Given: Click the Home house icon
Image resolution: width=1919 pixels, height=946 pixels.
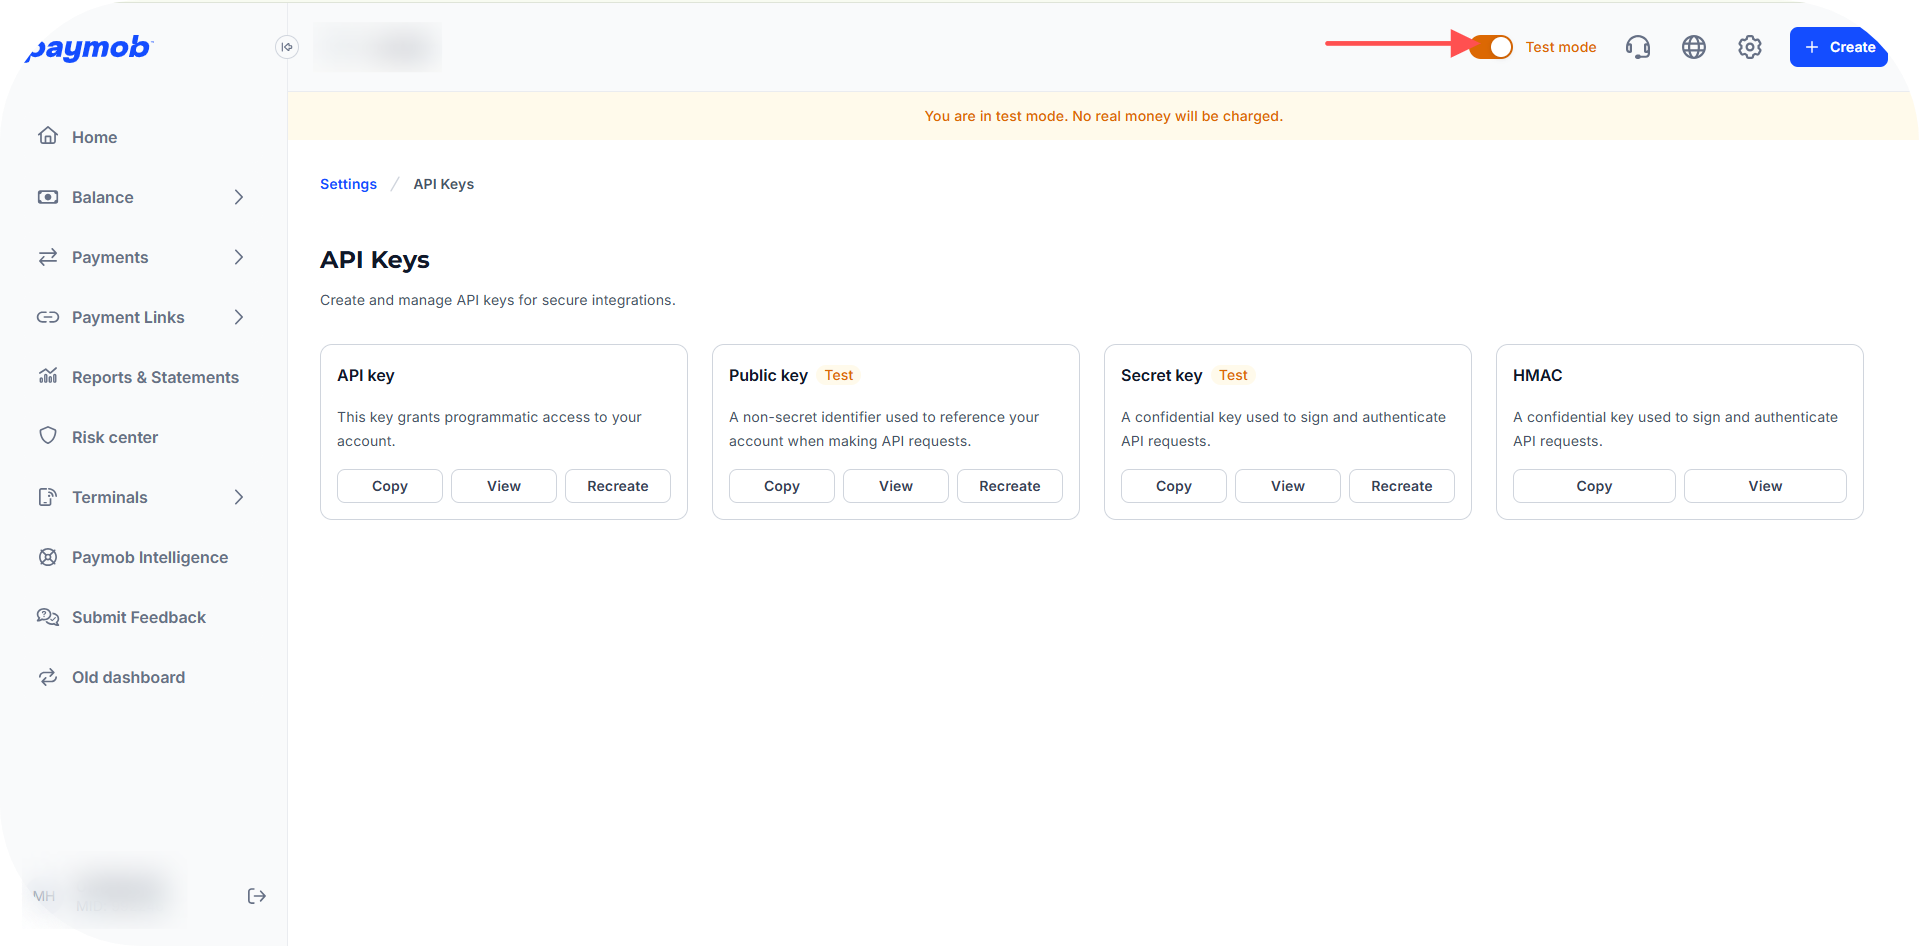Looking at the screenshot, I should coord(48,136).
